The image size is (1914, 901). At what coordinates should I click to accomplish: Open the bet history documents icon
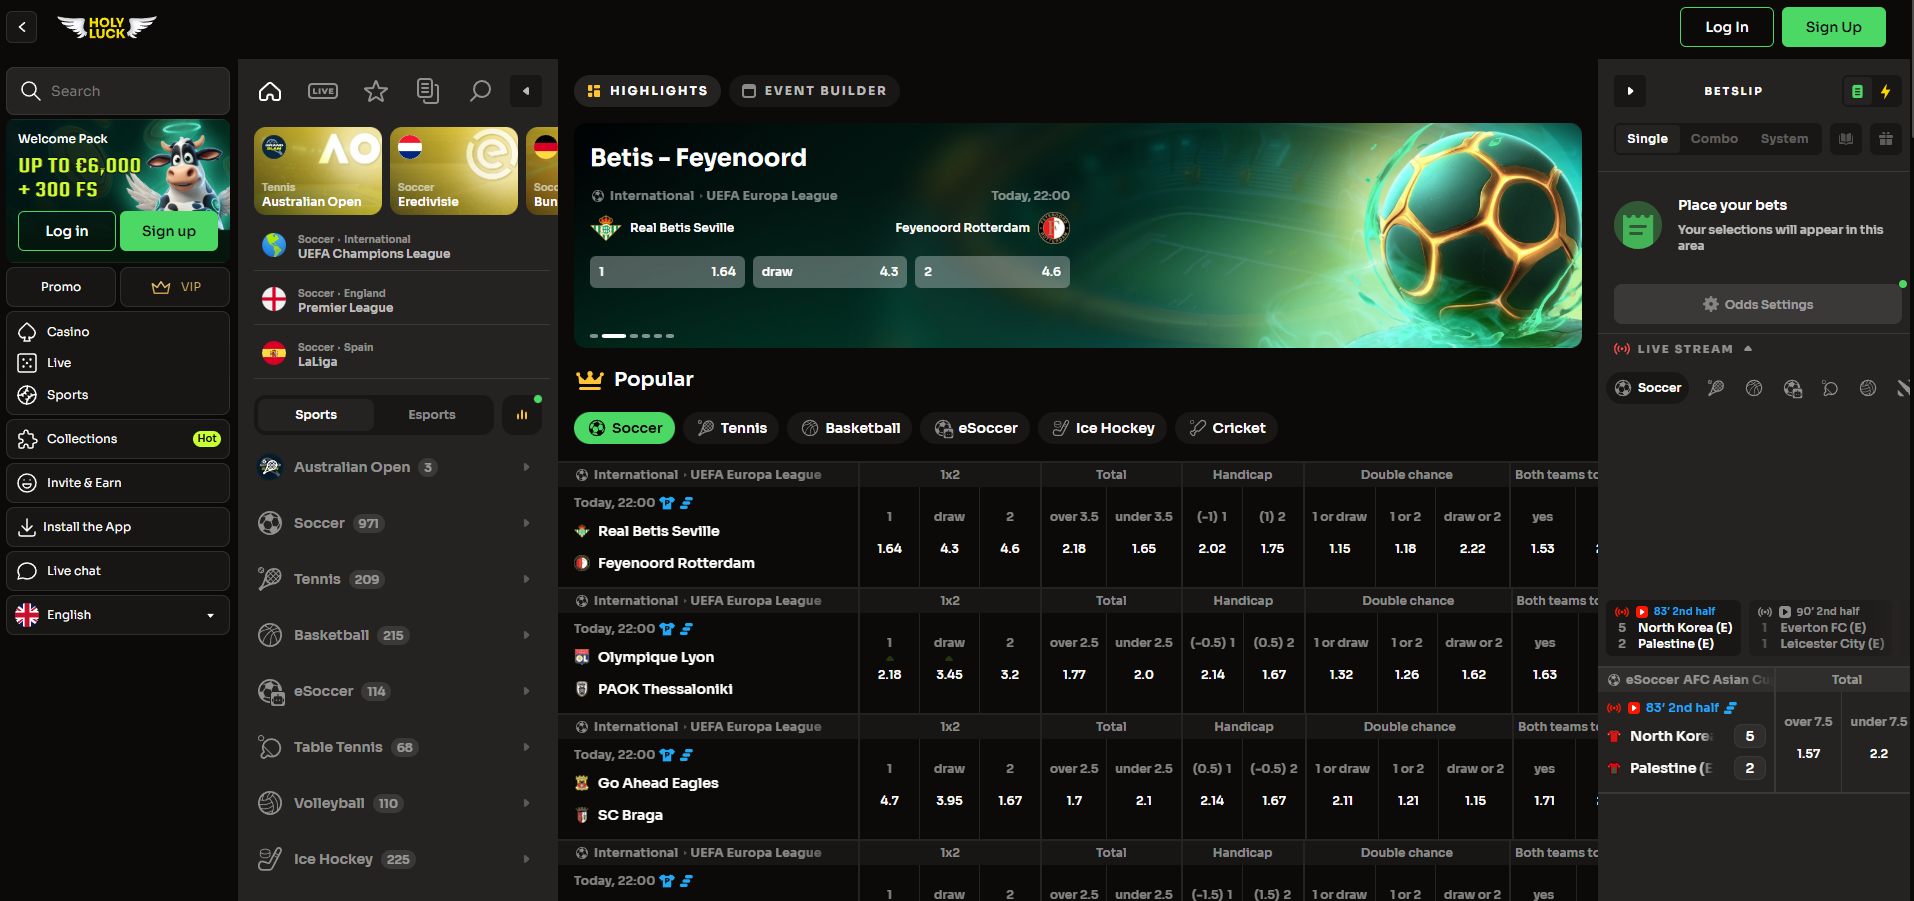tap(428, 91)
